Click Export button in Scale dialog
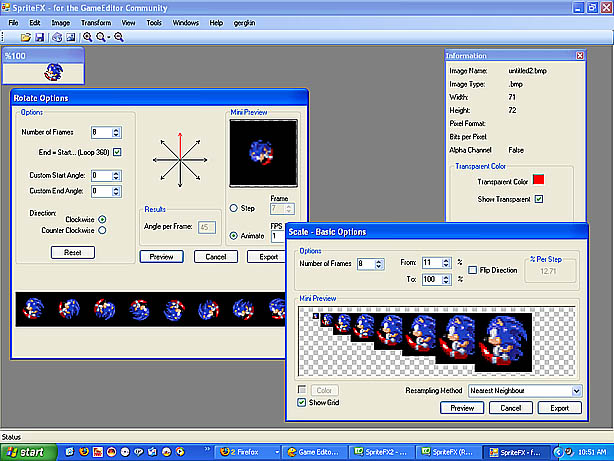 560,408
